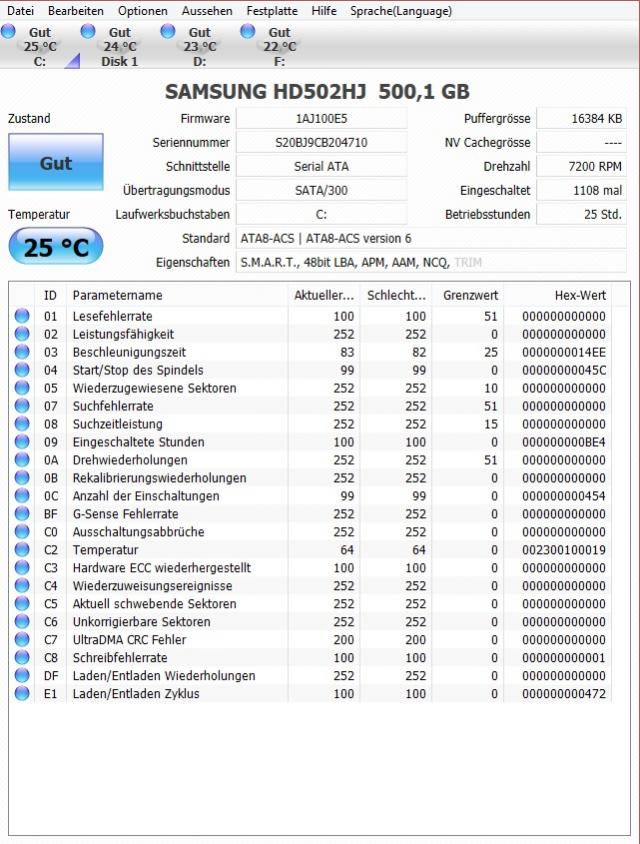Click the Übertragungsmodus field SATA/300
This screenshot has height=844, width=640.
321,191
